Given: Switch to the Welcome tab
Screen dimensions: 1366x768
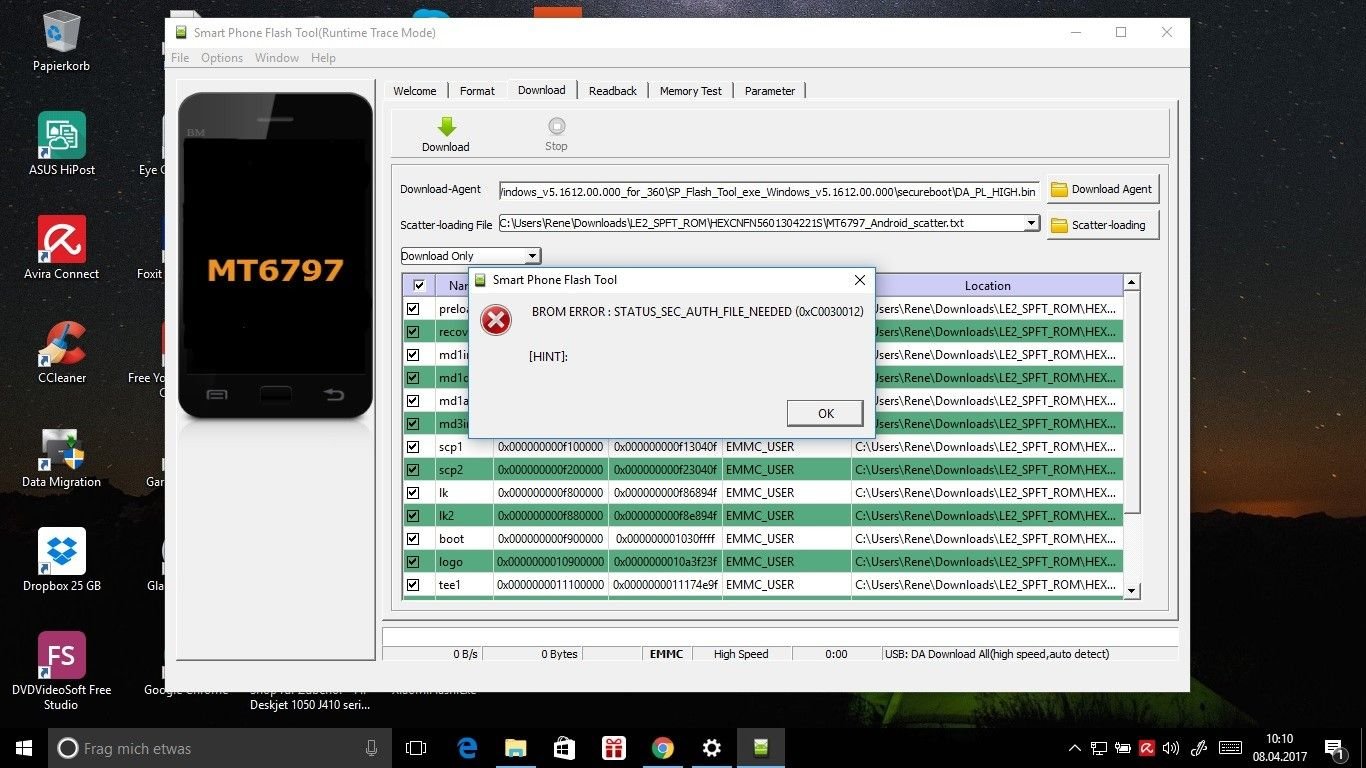Looking at the screenshot, I should [x=414, y=91].
